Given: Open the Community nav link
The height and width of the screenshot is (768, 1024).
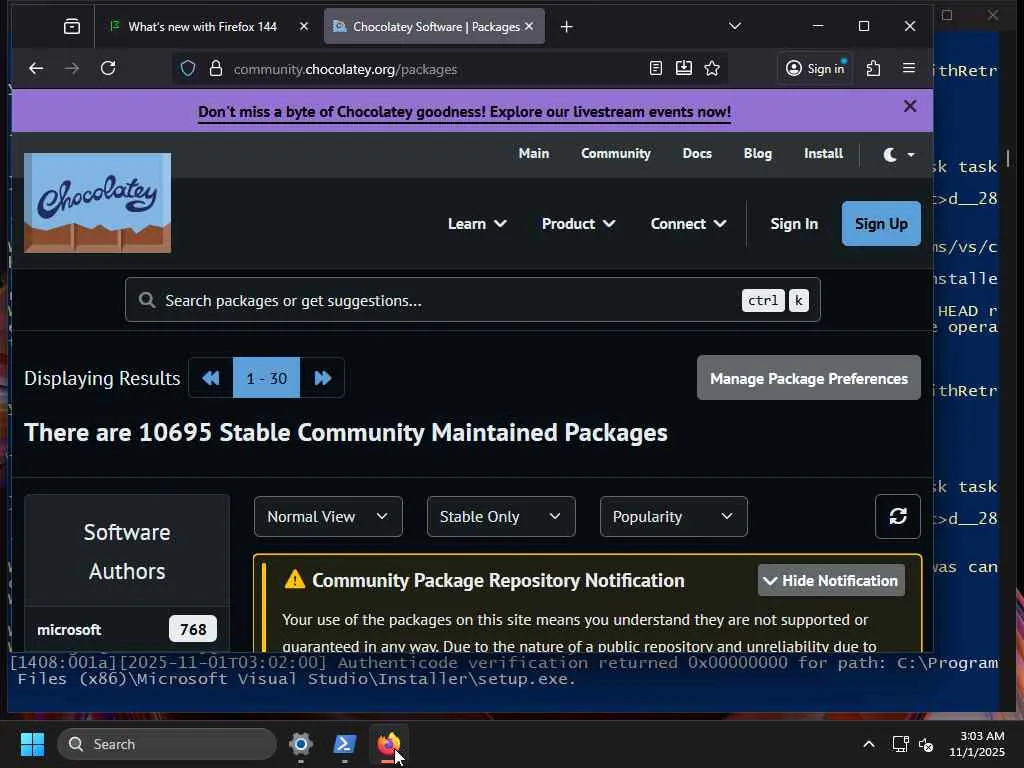Looking at the screenshot, I should [616, 153].
